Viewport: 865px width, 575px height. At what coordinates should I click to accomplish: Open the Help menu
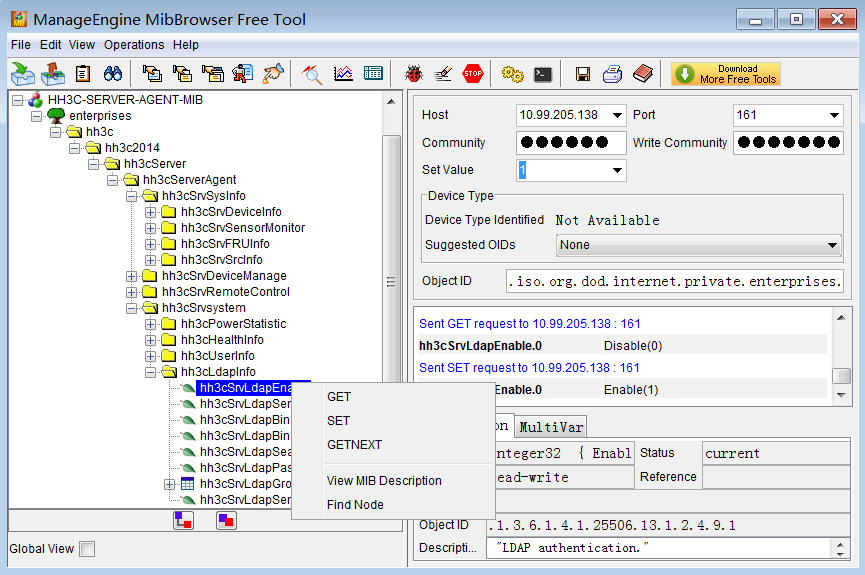point(185,45)
